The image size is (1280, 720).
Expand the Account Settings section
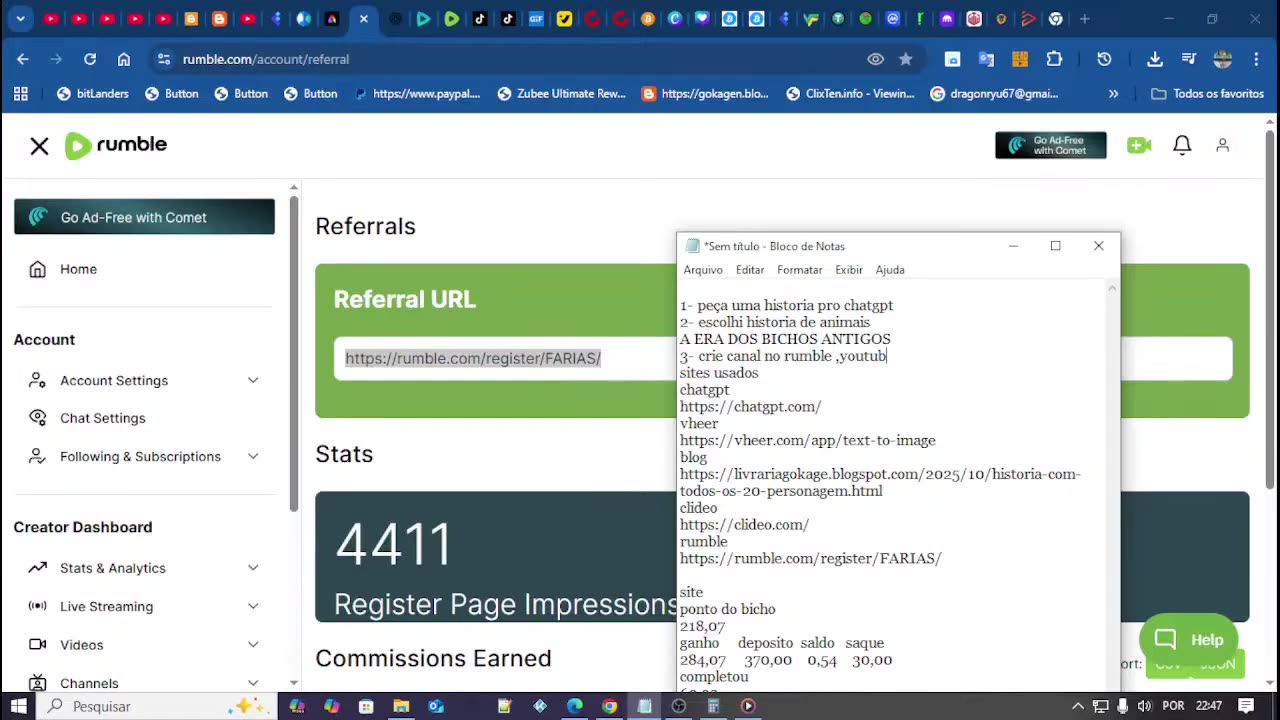(x=144, y=380)
